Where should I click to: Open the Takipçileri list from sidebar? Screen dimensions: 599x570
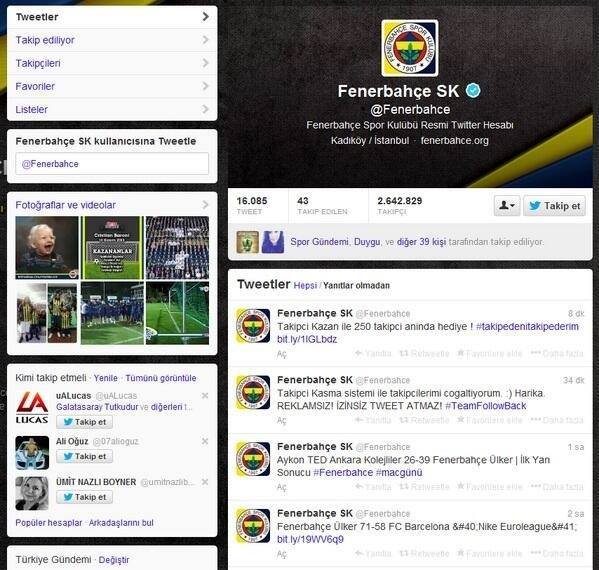click(112, 63)
